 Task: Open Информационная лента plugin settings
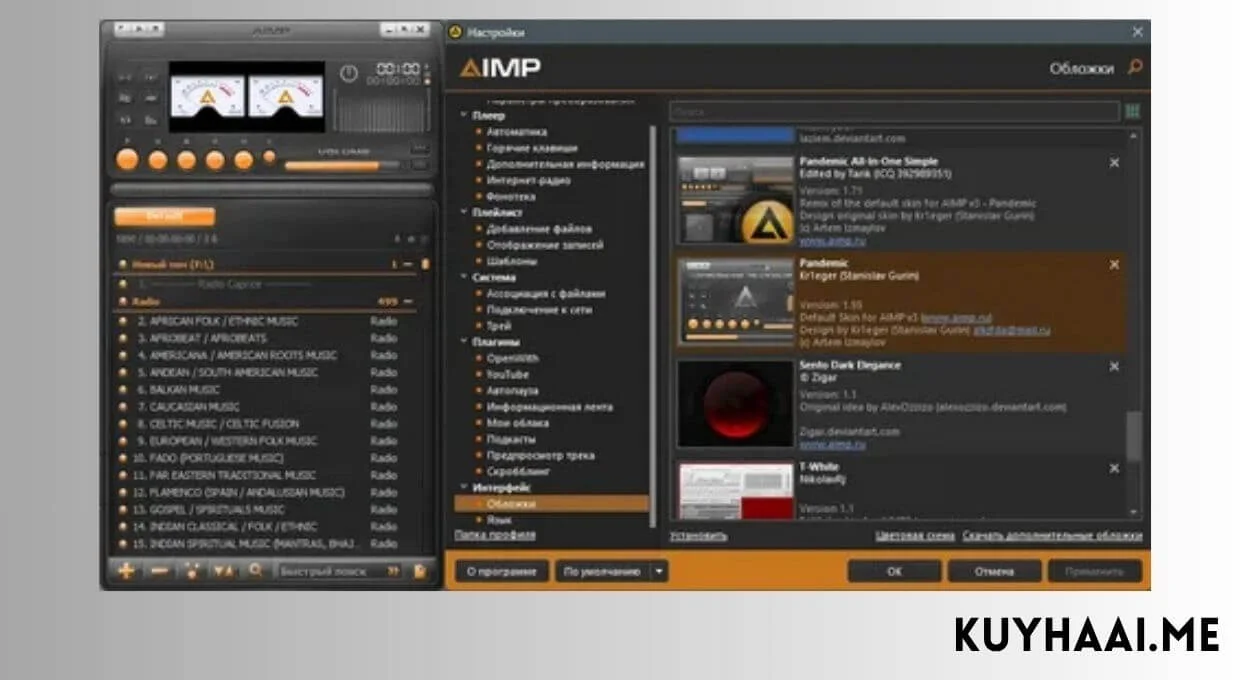tap(550, 407)
